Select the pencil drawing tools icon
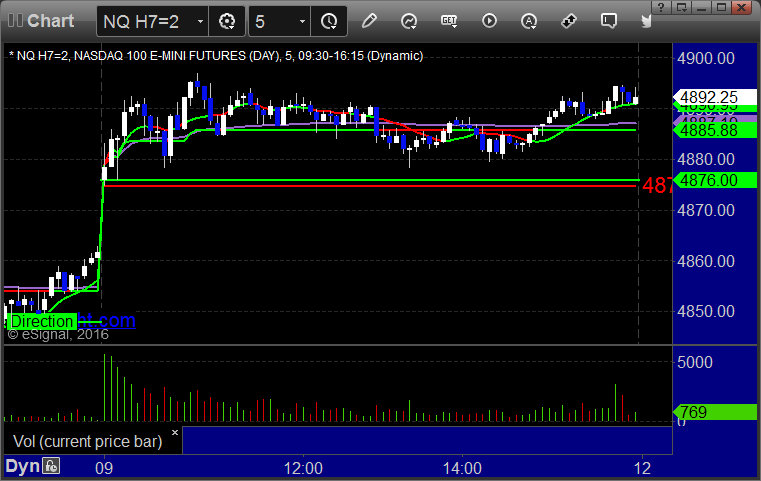Viewport: 761px width, 481px height. click(369, 21)
